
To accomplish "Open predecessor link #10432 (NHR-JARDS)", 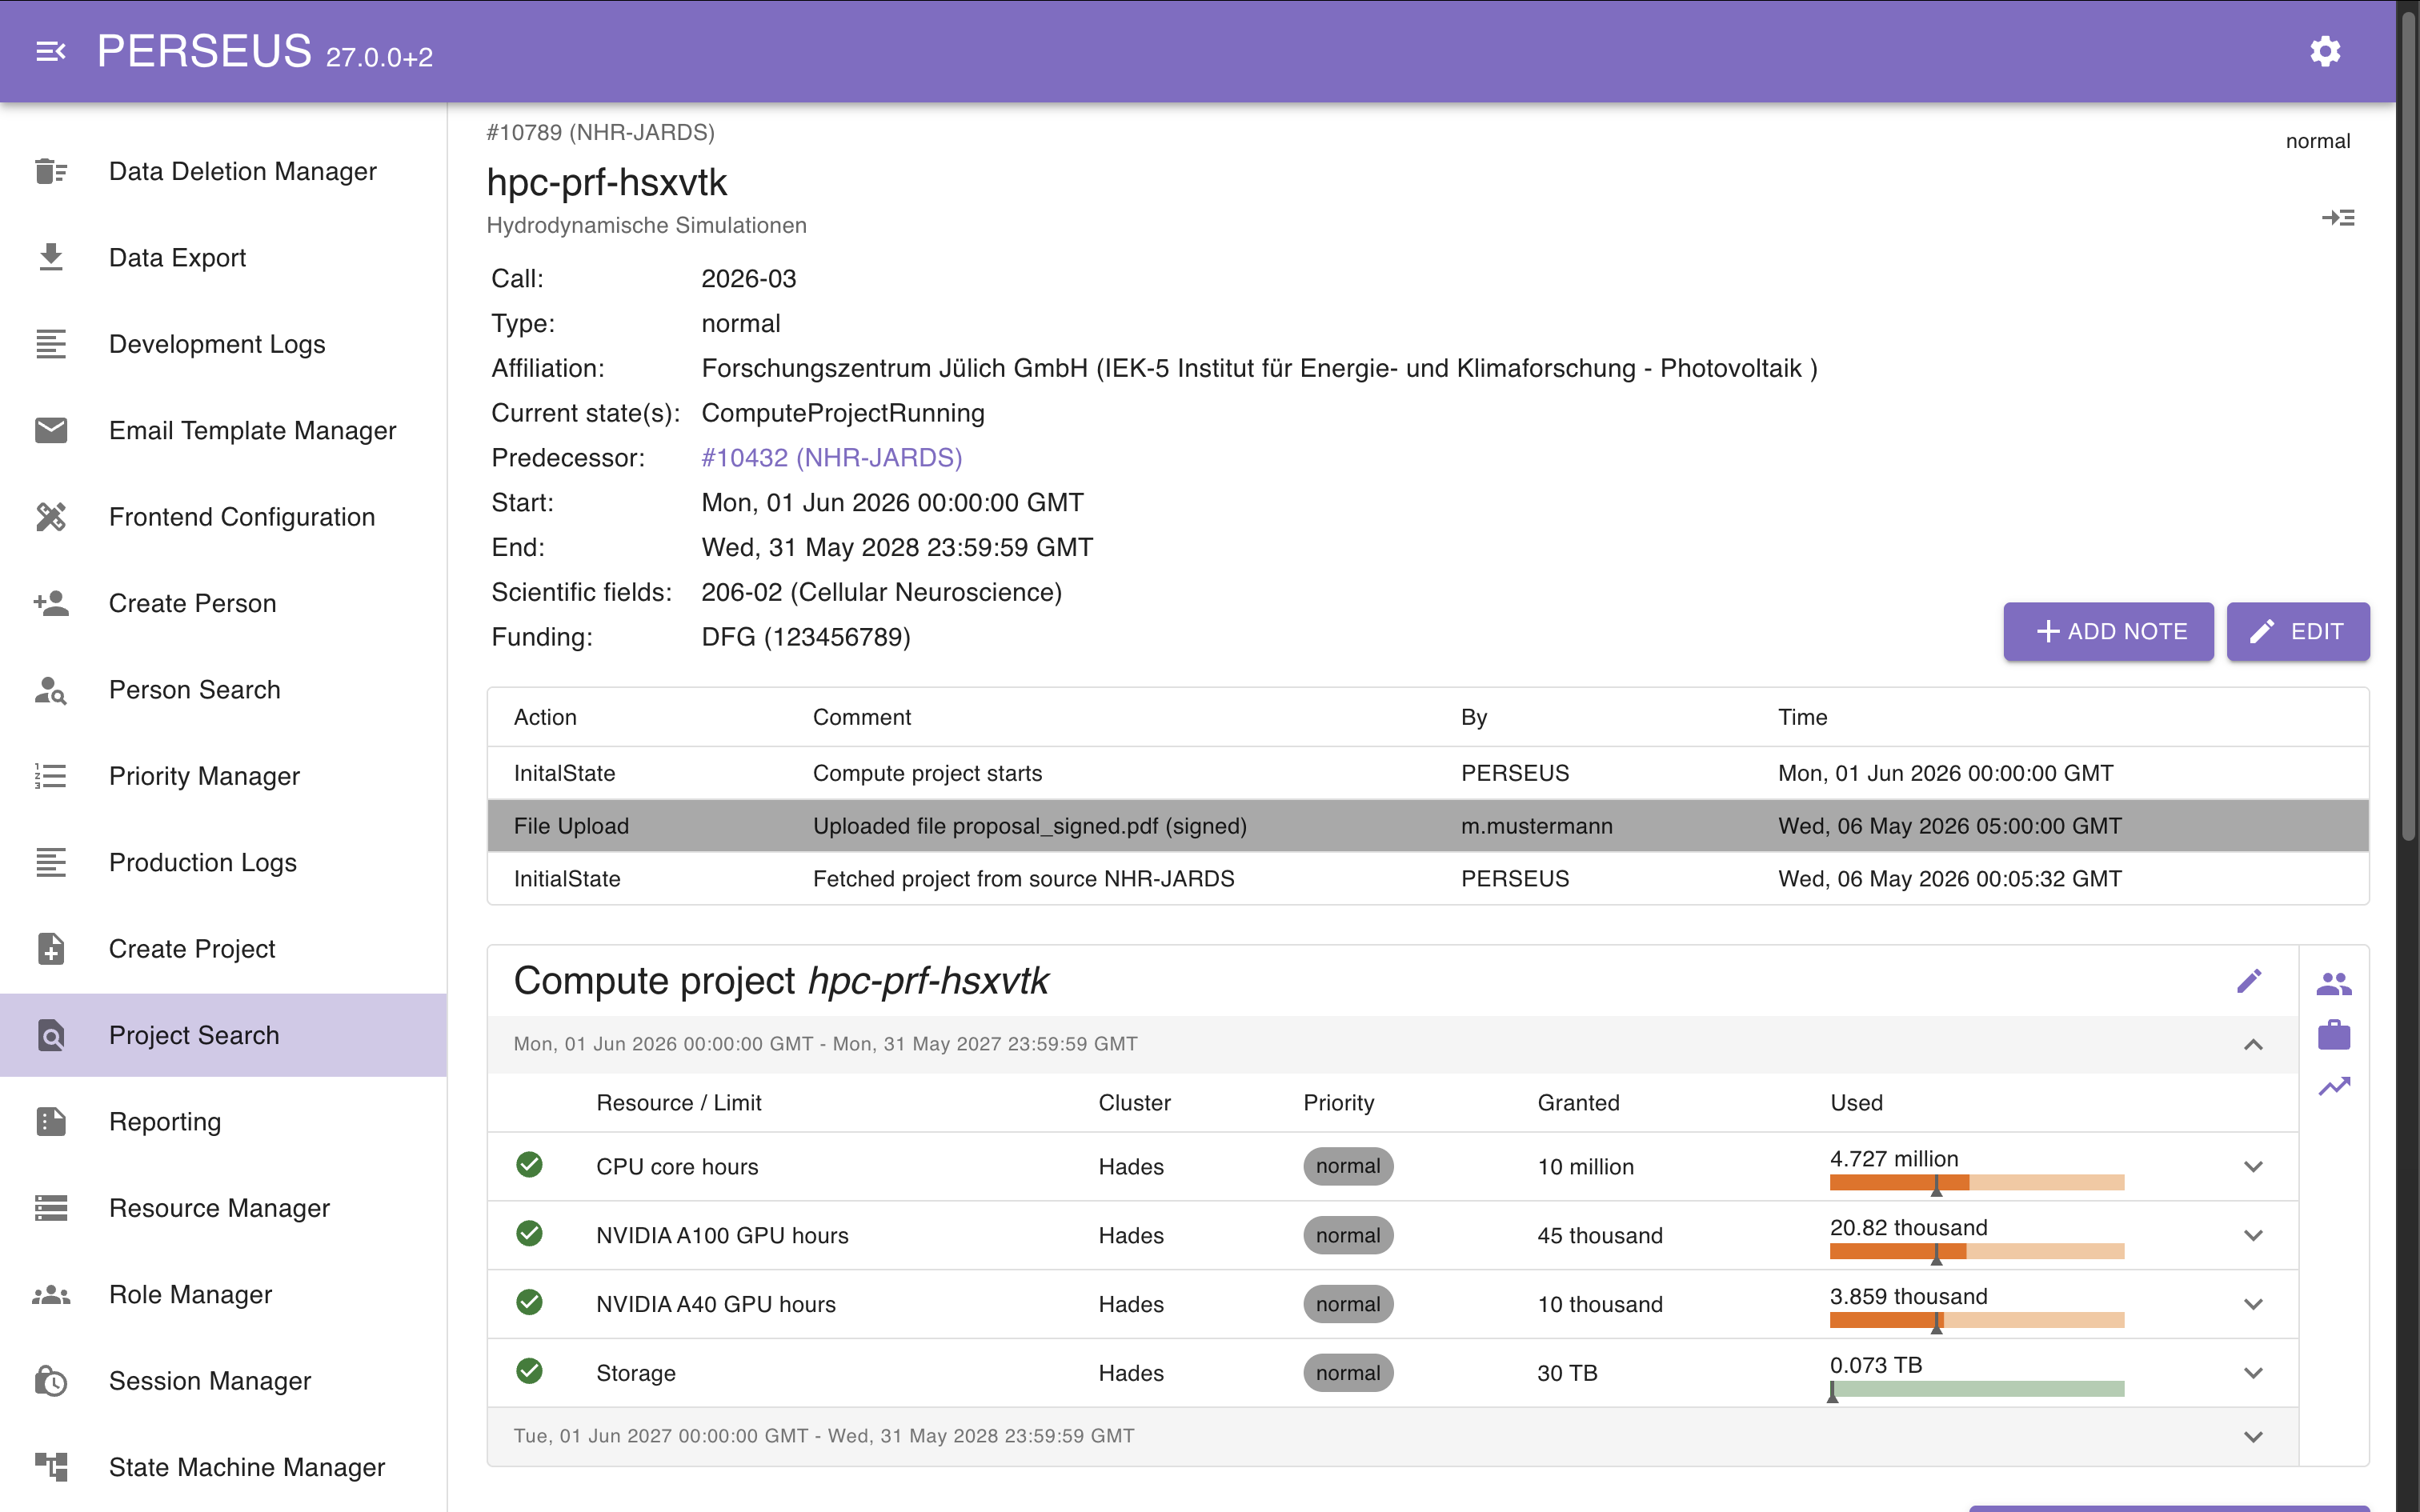I will click(832, 457).
